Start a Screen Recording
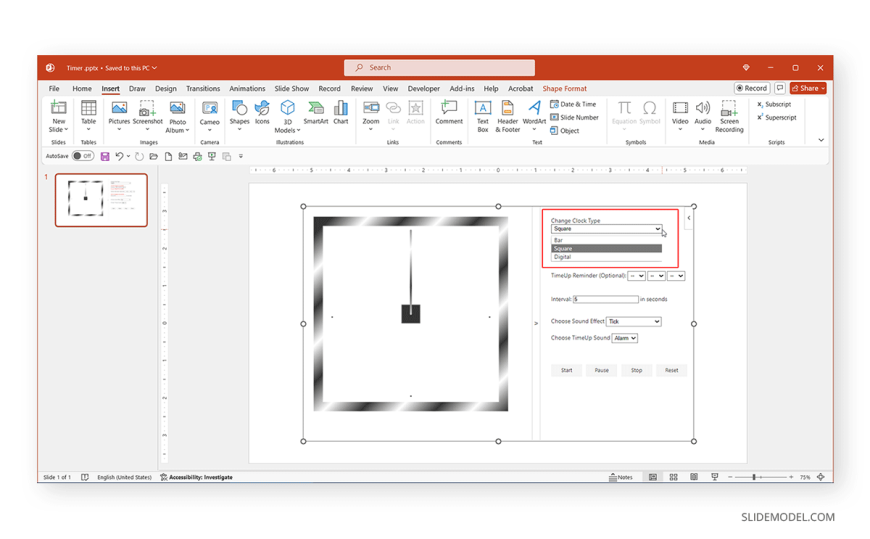The height and width of the screenshot is (539, 870). pos(729,117)
